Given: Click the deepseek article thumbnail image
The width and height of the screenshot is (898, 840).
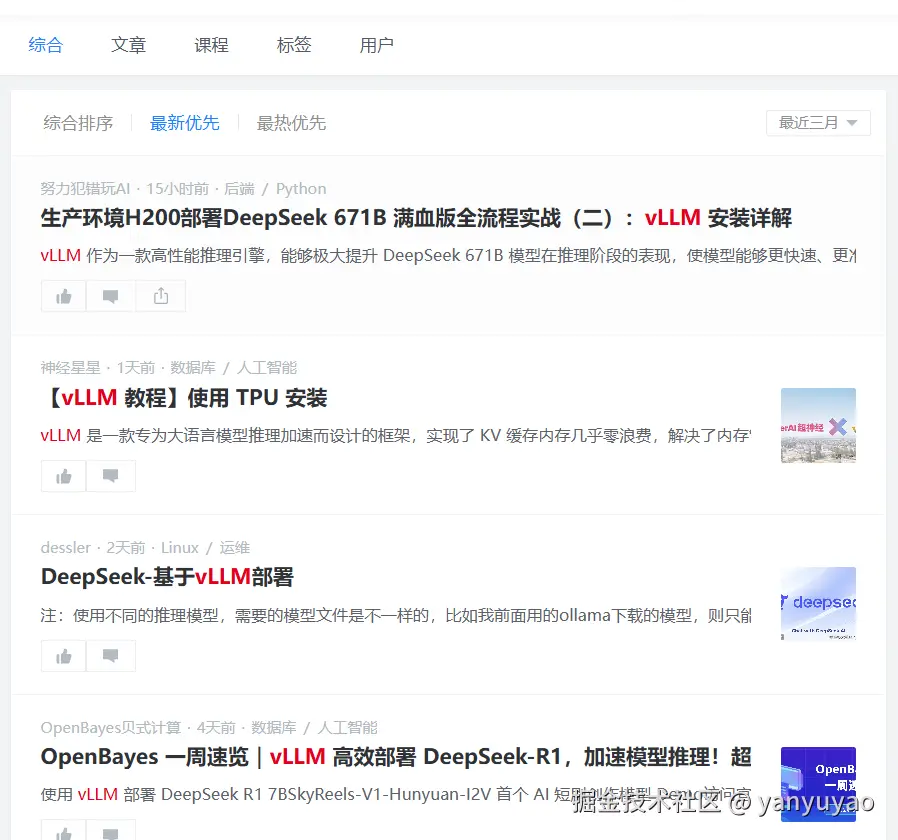Looking at the screenshot, I should (818, 604).
